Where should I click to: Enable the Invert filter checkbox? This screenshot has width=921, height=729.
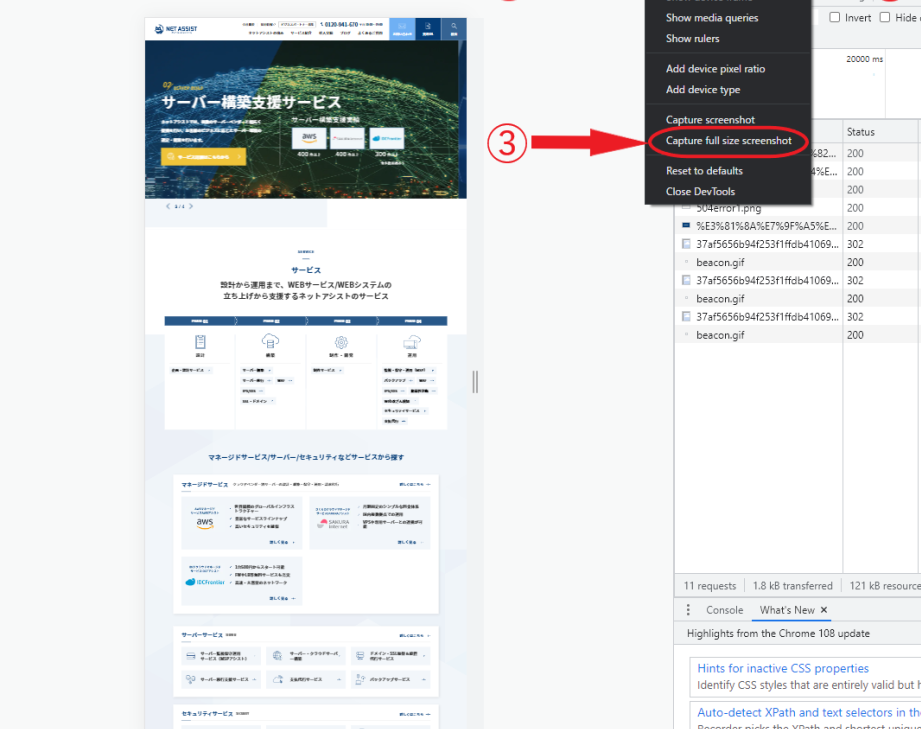(835, 18)
